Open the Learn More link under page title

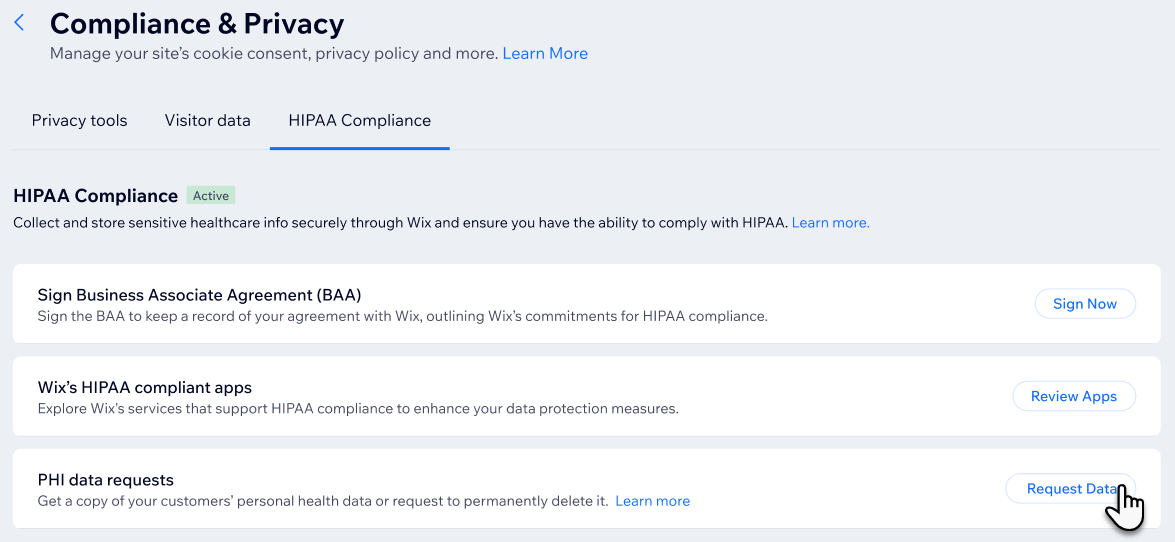tap(545, 54)
